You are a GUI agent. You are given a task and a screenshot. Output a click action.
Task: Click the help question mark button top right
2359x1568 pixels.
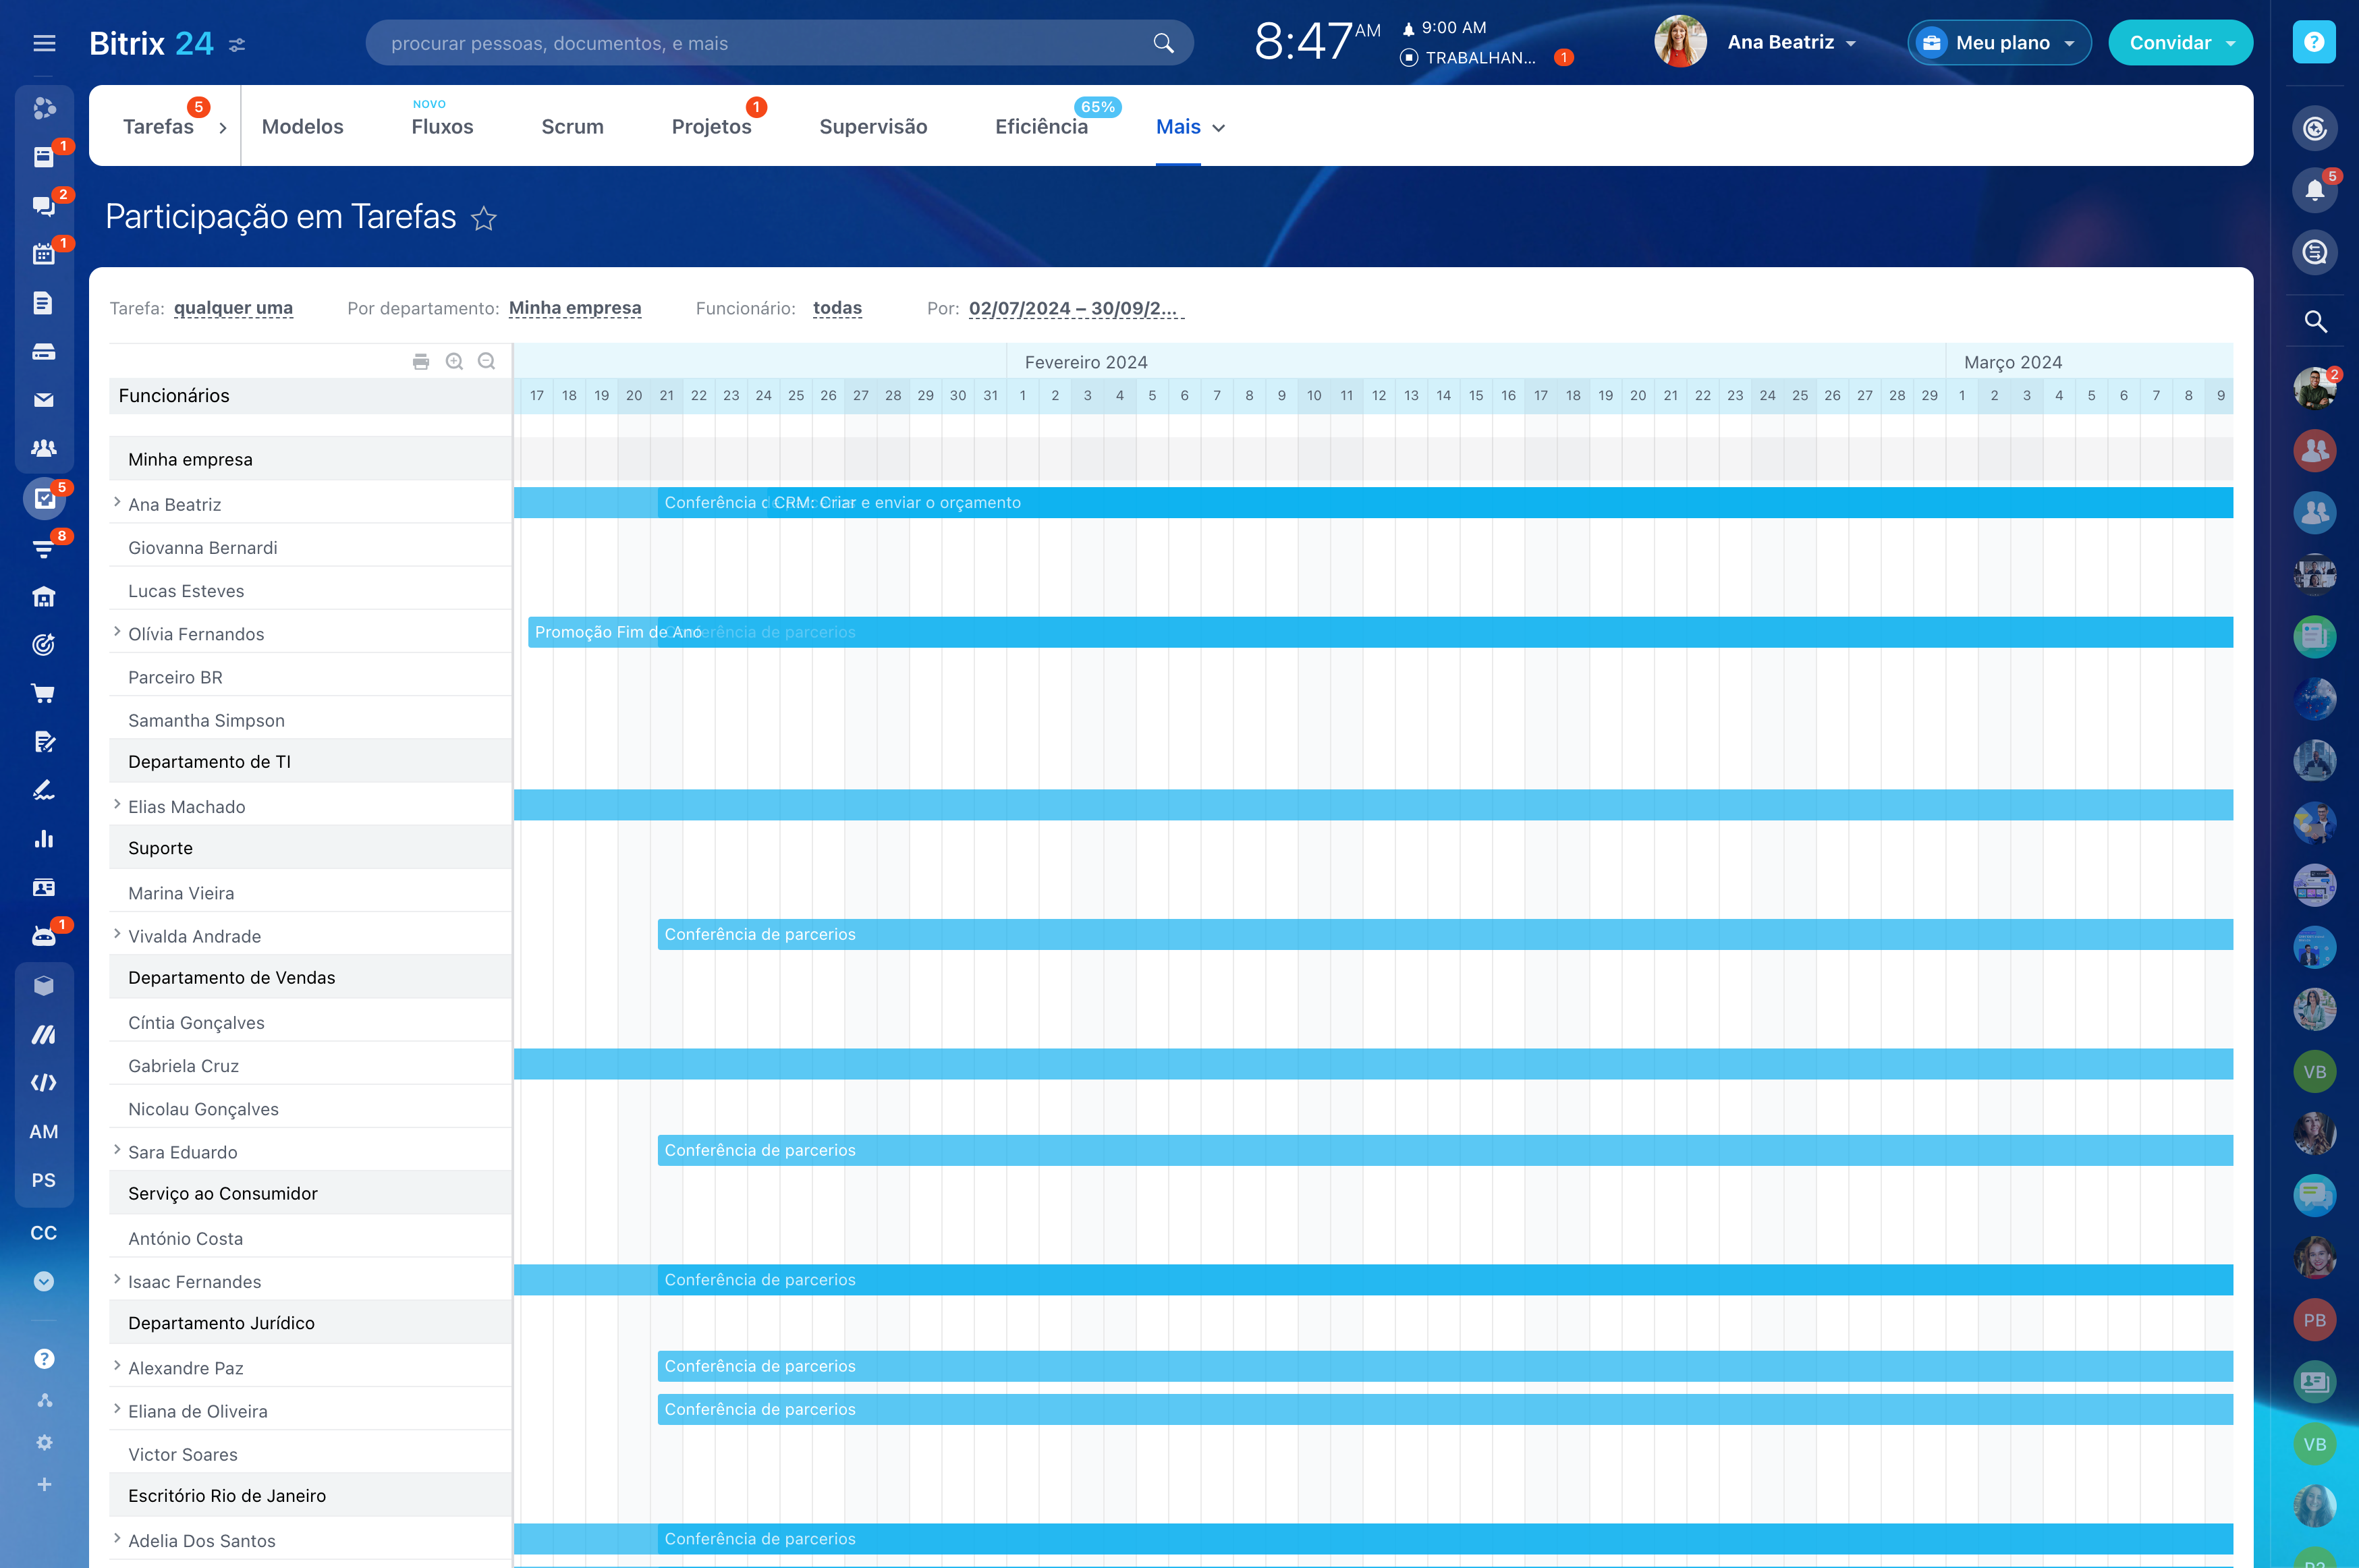click(x=2314, y=42)
